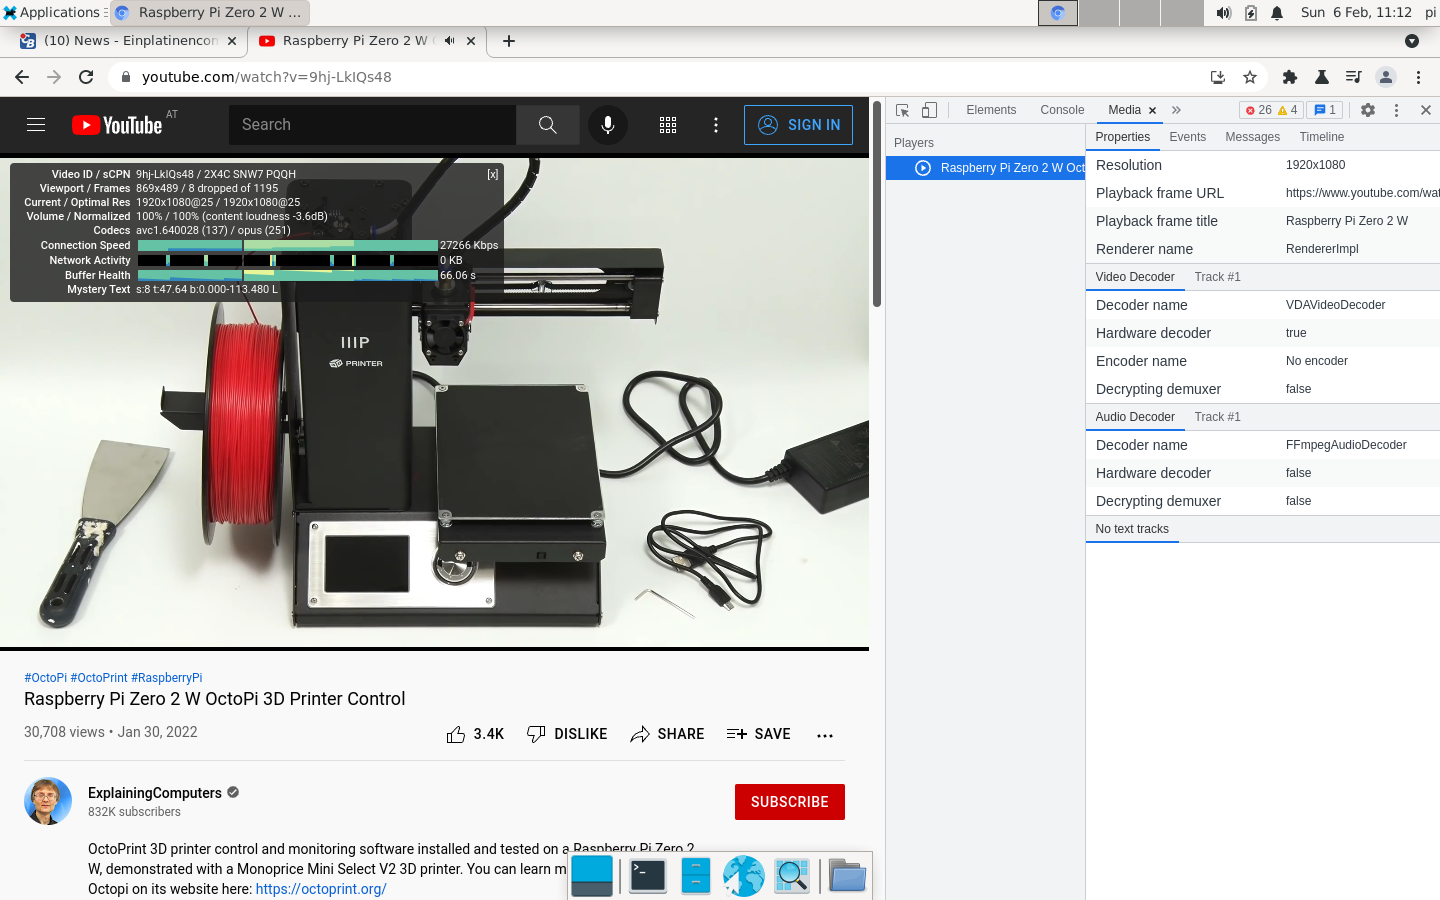This screenshot has width=1440, height=900.
Task: Toggle DevTools device toolbar
Action: (929, 110)
